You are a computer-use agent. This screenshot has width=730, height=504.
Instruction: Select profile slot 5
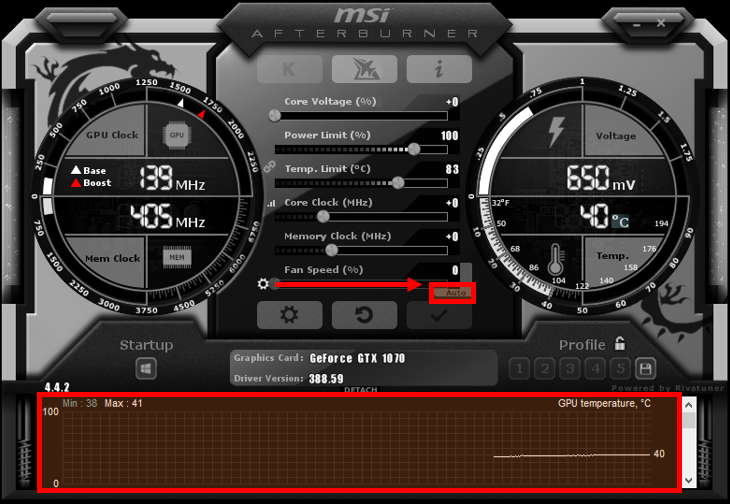point(620,368)
